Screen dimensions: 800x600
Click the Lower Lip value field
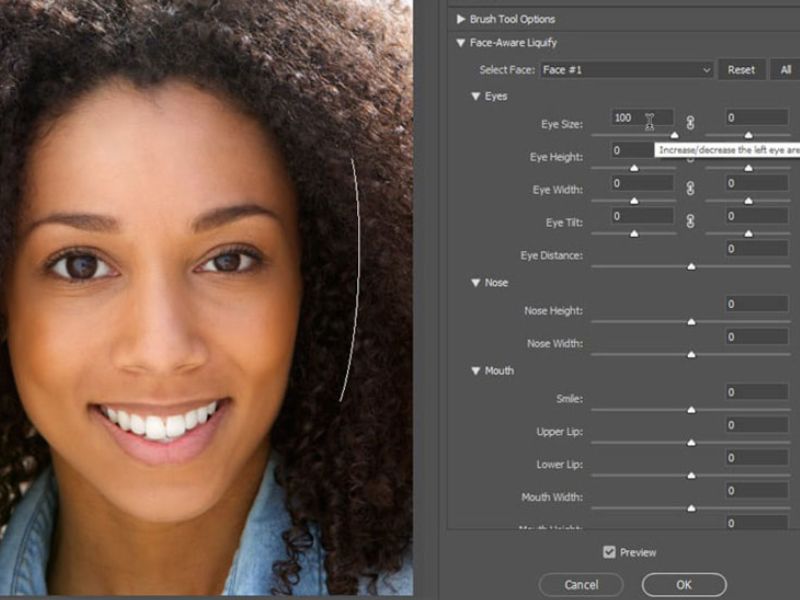(757, 458)
